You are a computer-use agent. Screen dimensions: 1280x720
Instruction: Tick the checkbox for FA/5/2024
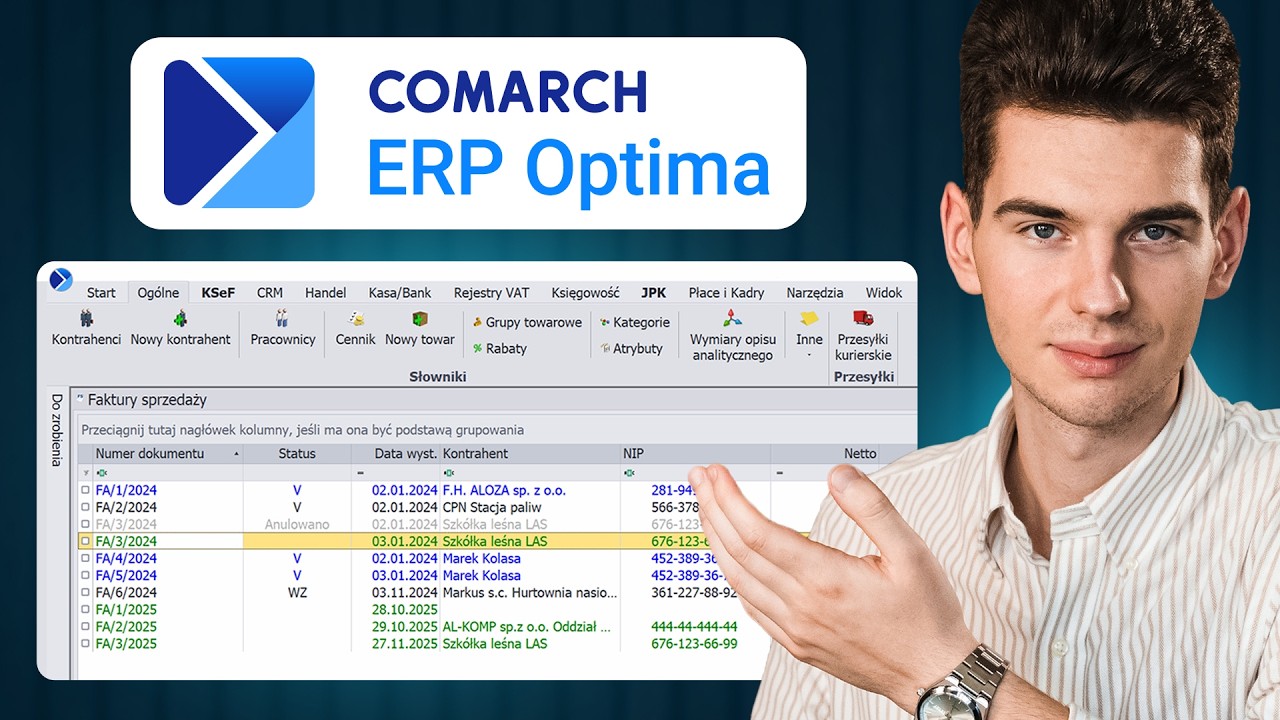pyautogui.click(x=85, y=576)
